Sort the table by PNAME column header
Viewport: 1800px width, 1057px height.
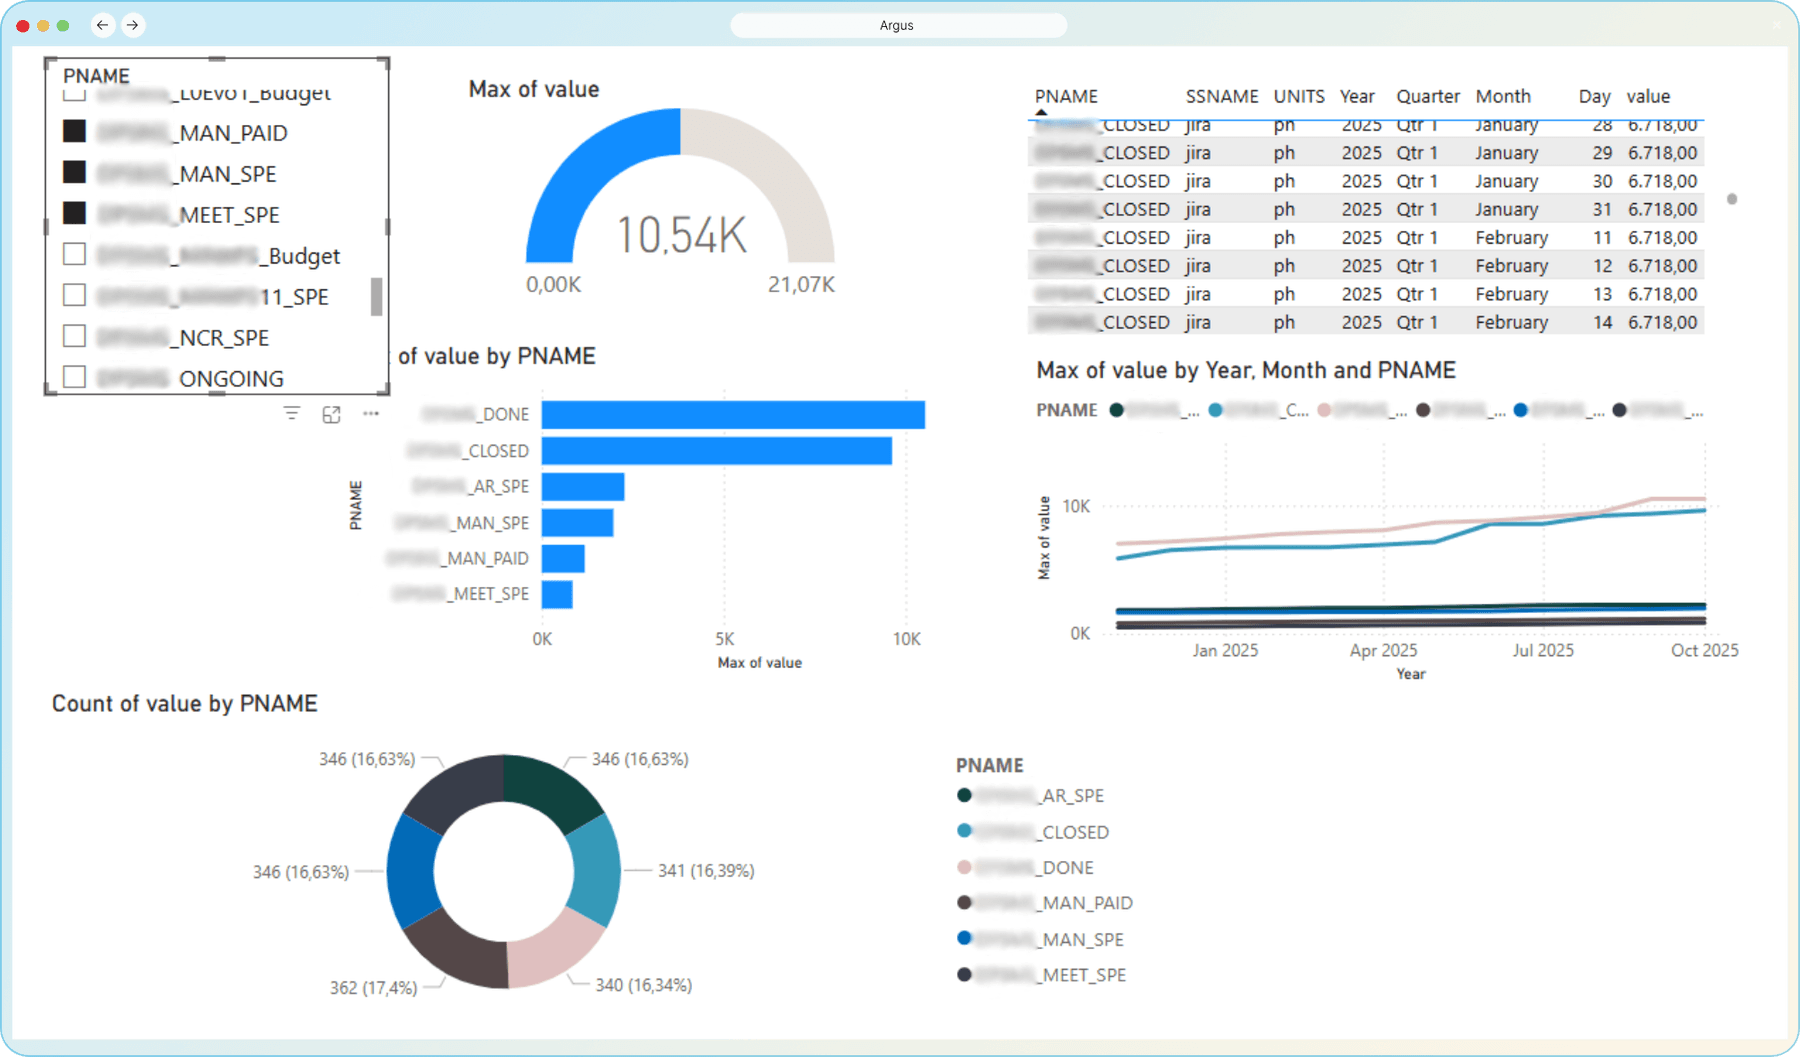[x=1066, y=96]
